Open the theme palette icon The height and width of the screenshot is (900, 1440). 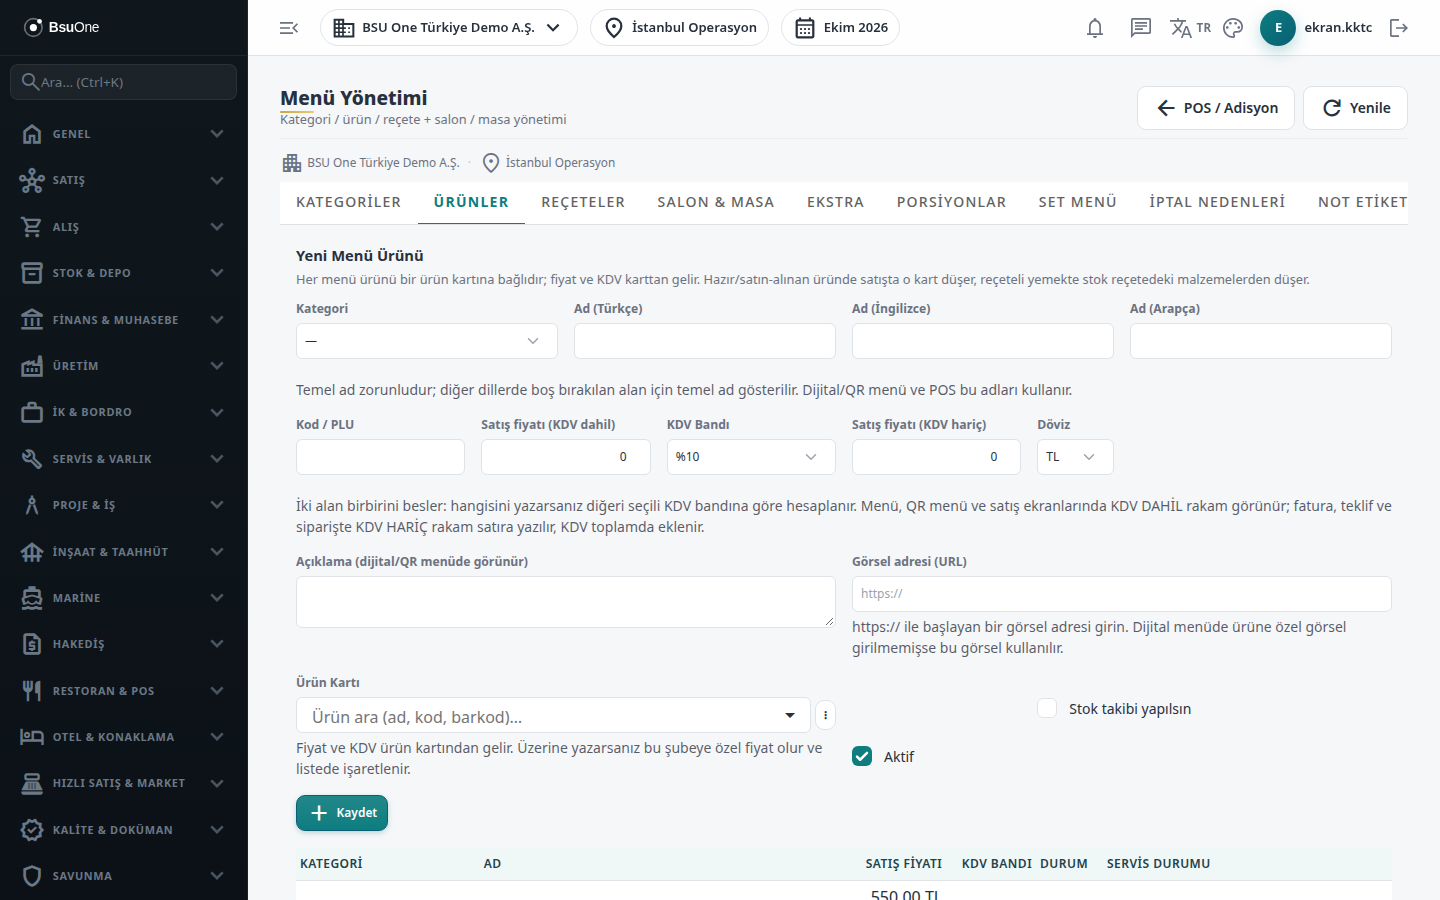click(1233, 28)
